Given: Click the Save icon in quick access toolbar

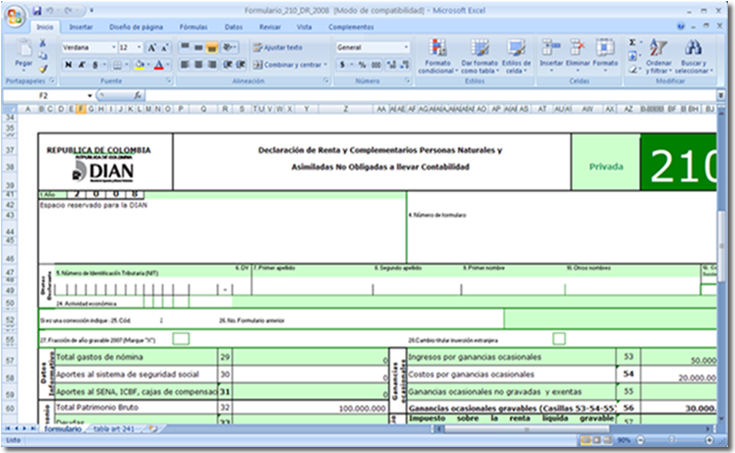Looking at the screenshot, I should 37,10.
